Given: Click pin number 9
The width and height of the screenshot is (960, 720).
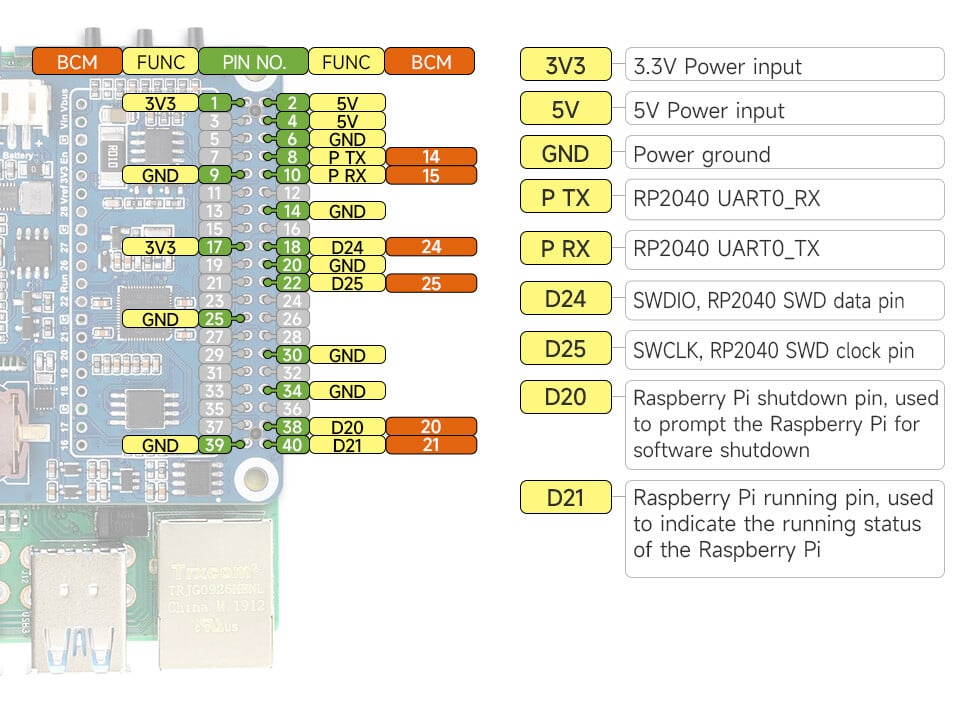Looking at the screenshot, I should [x=214, y=175].
